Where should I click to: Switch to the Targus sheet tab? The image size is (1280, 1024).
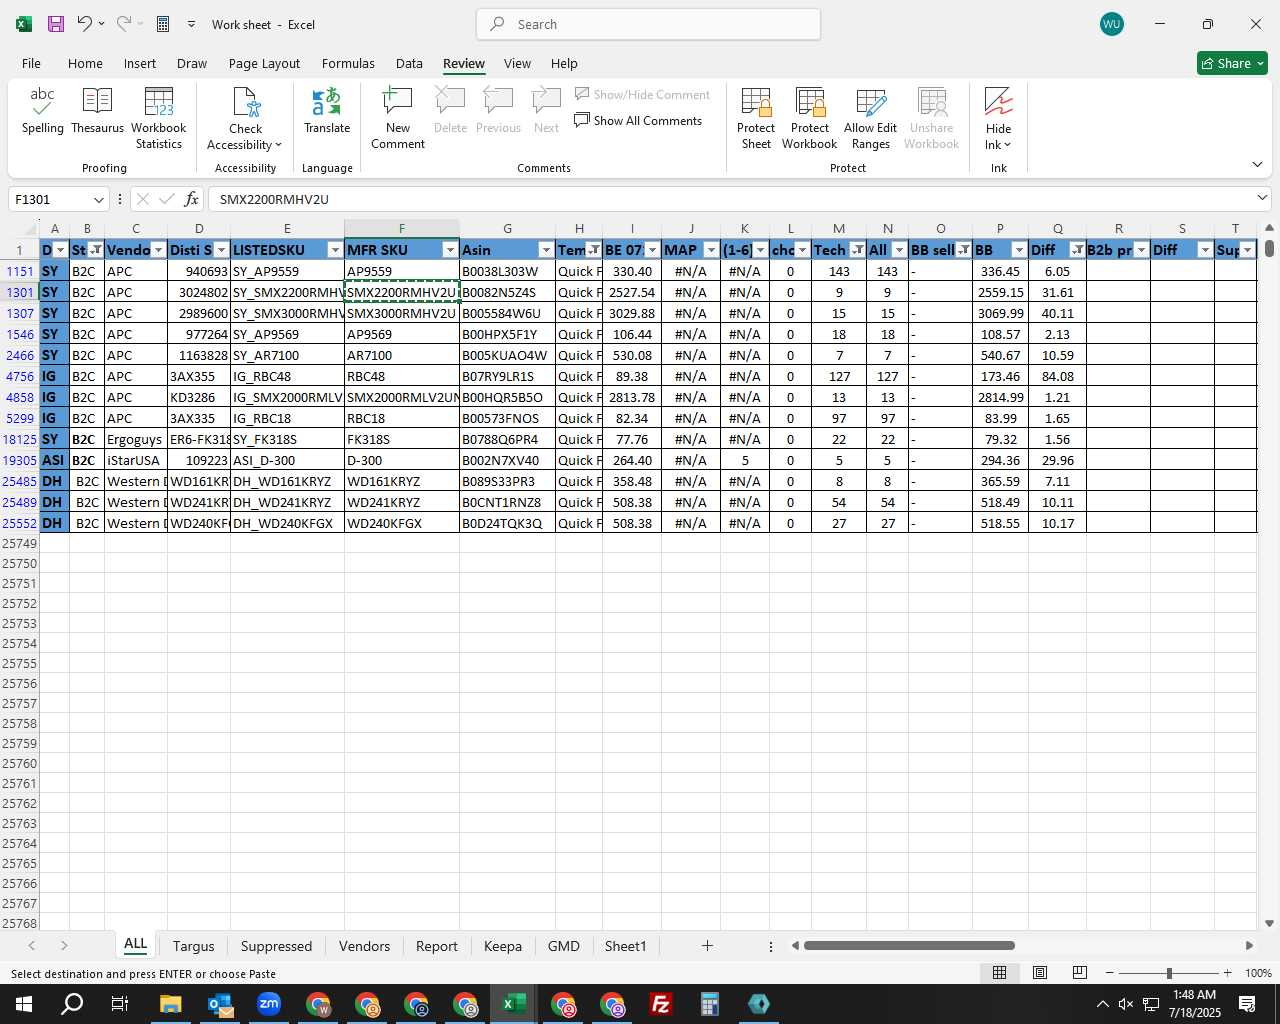tap(193, 946)
